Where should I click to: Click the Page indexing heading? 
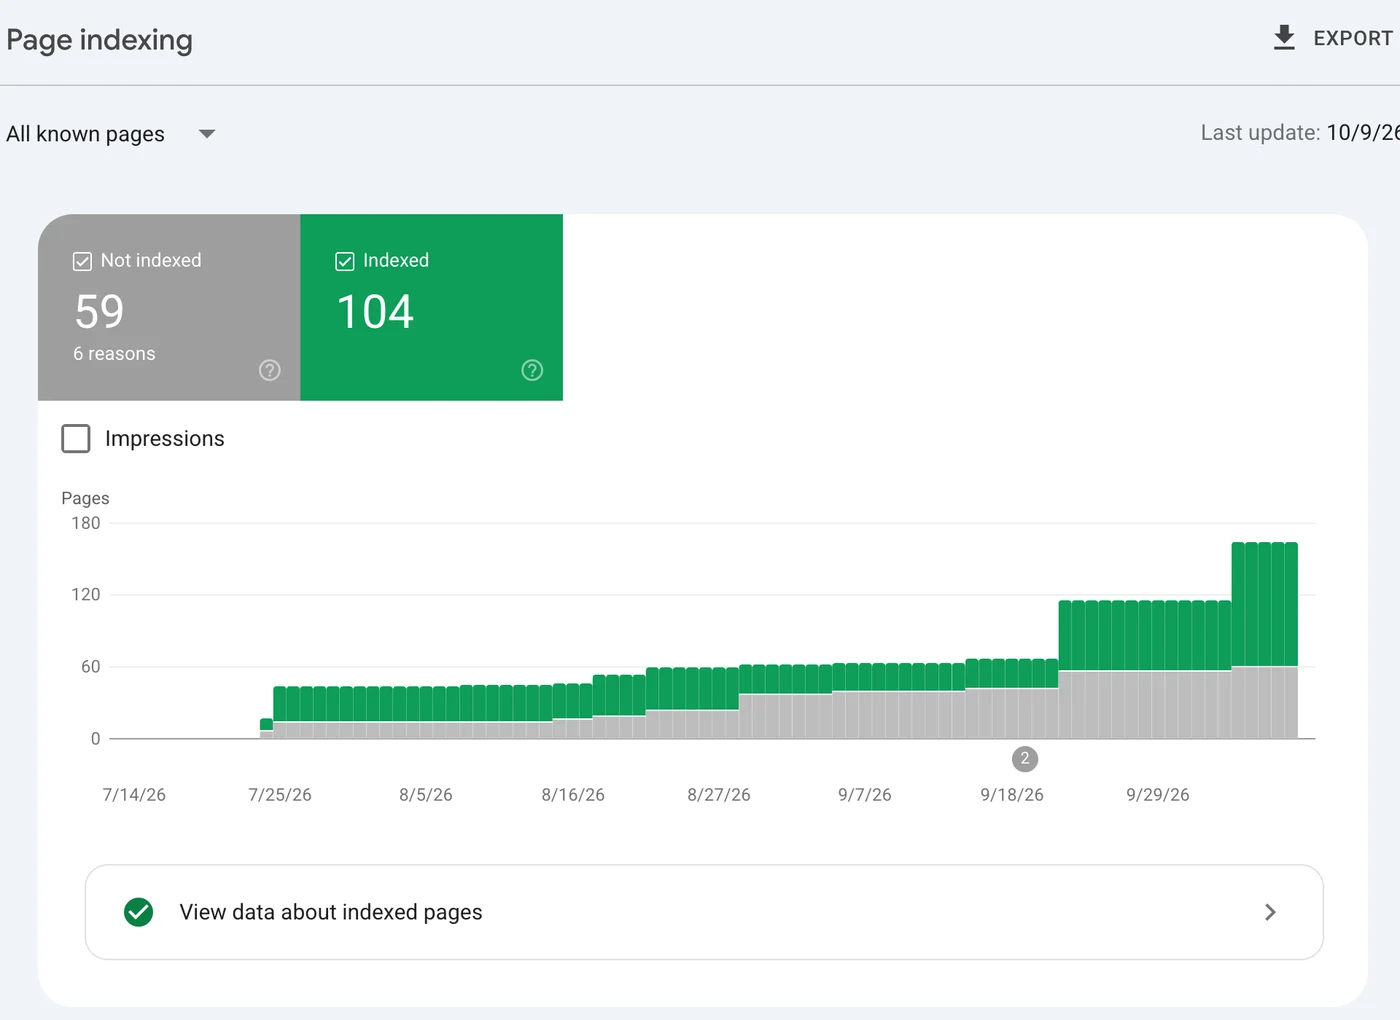(x=99, y=40)
